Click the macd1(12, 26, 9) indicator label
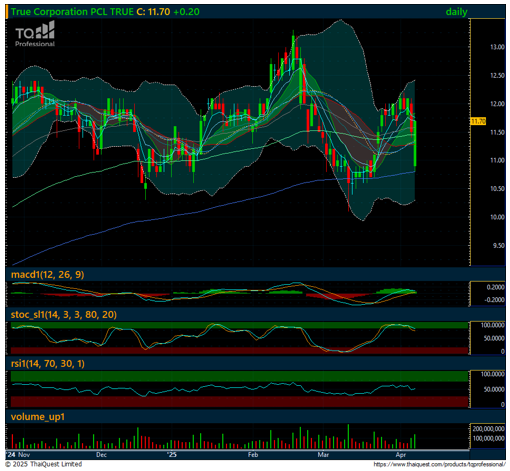Image resolution: width=510 pixels, height=471 pixels. pyautogui.click(x=47, y=275)
